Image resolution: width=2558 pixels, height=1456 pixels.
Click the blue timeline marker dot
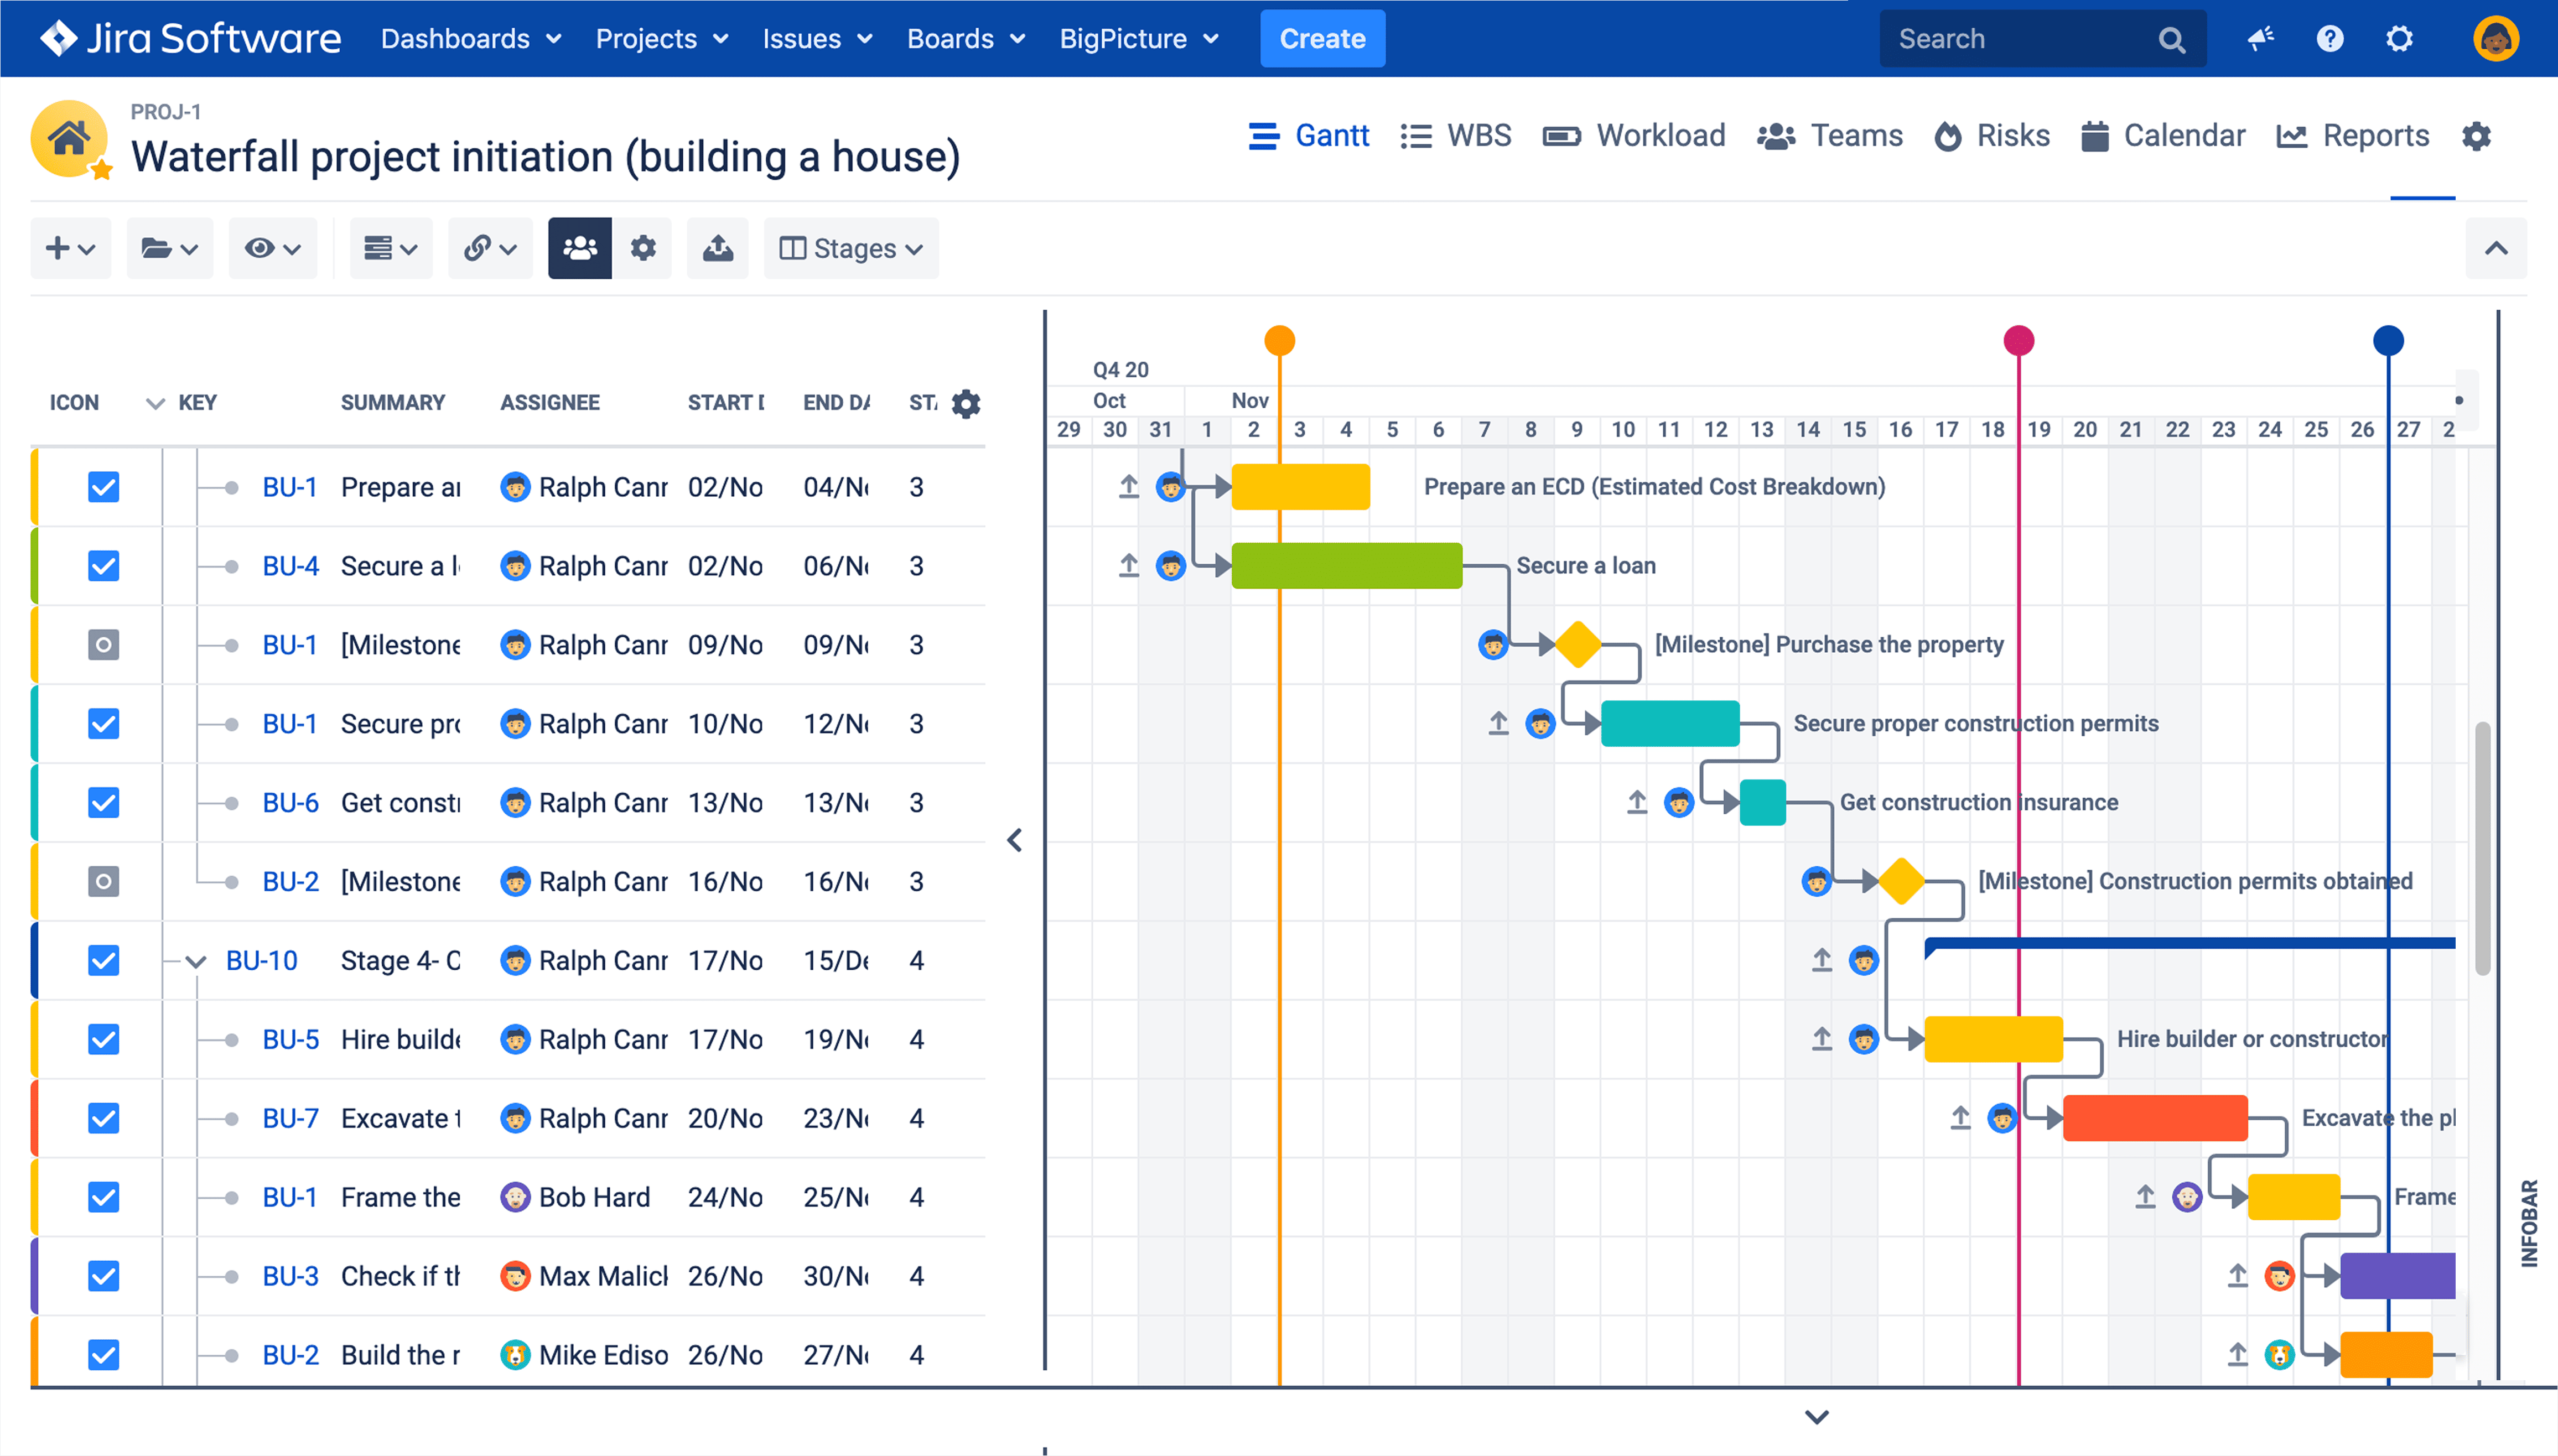pyautogui.click(x=2388, y=341)
